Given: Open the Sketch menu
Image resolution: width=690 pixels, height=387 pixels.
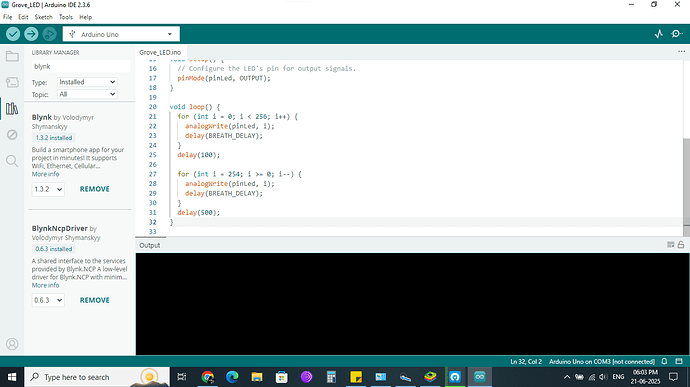Looking at the screenshot, I should coord(44,17).
